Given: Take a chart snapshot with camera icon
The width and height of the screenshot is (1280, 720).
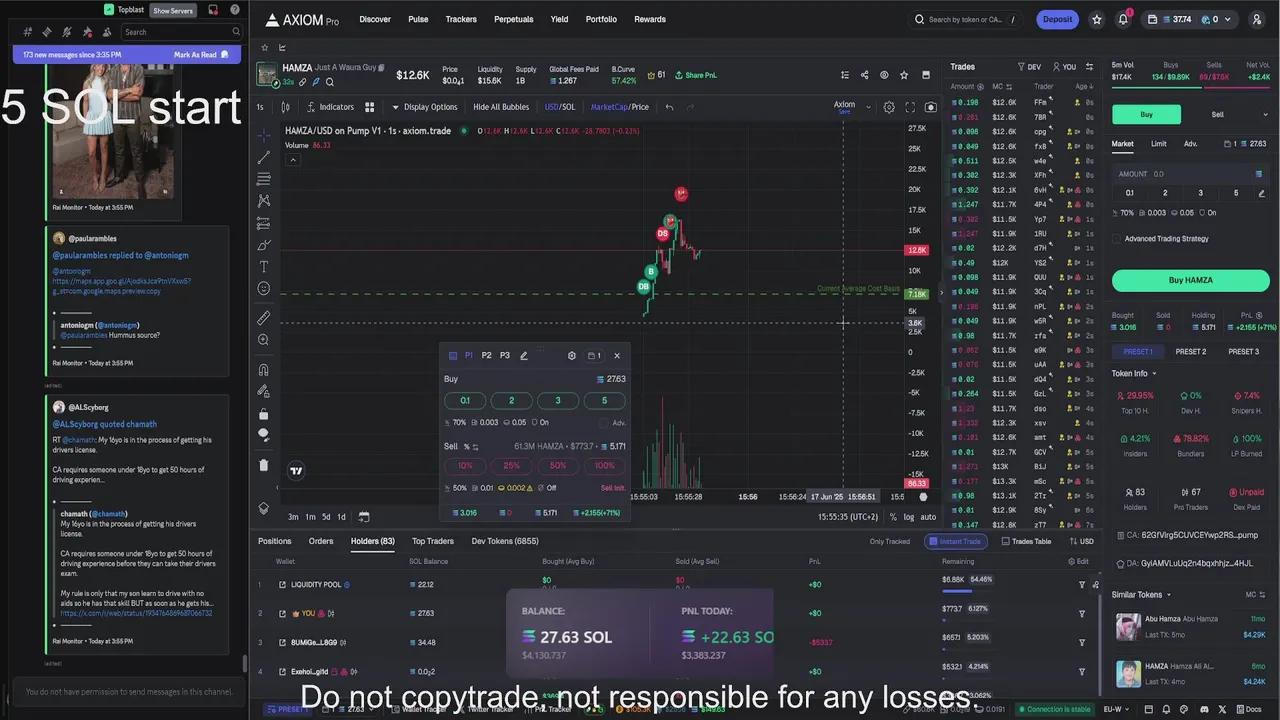Looking at the screenshot, I should (x=931, y=107).
